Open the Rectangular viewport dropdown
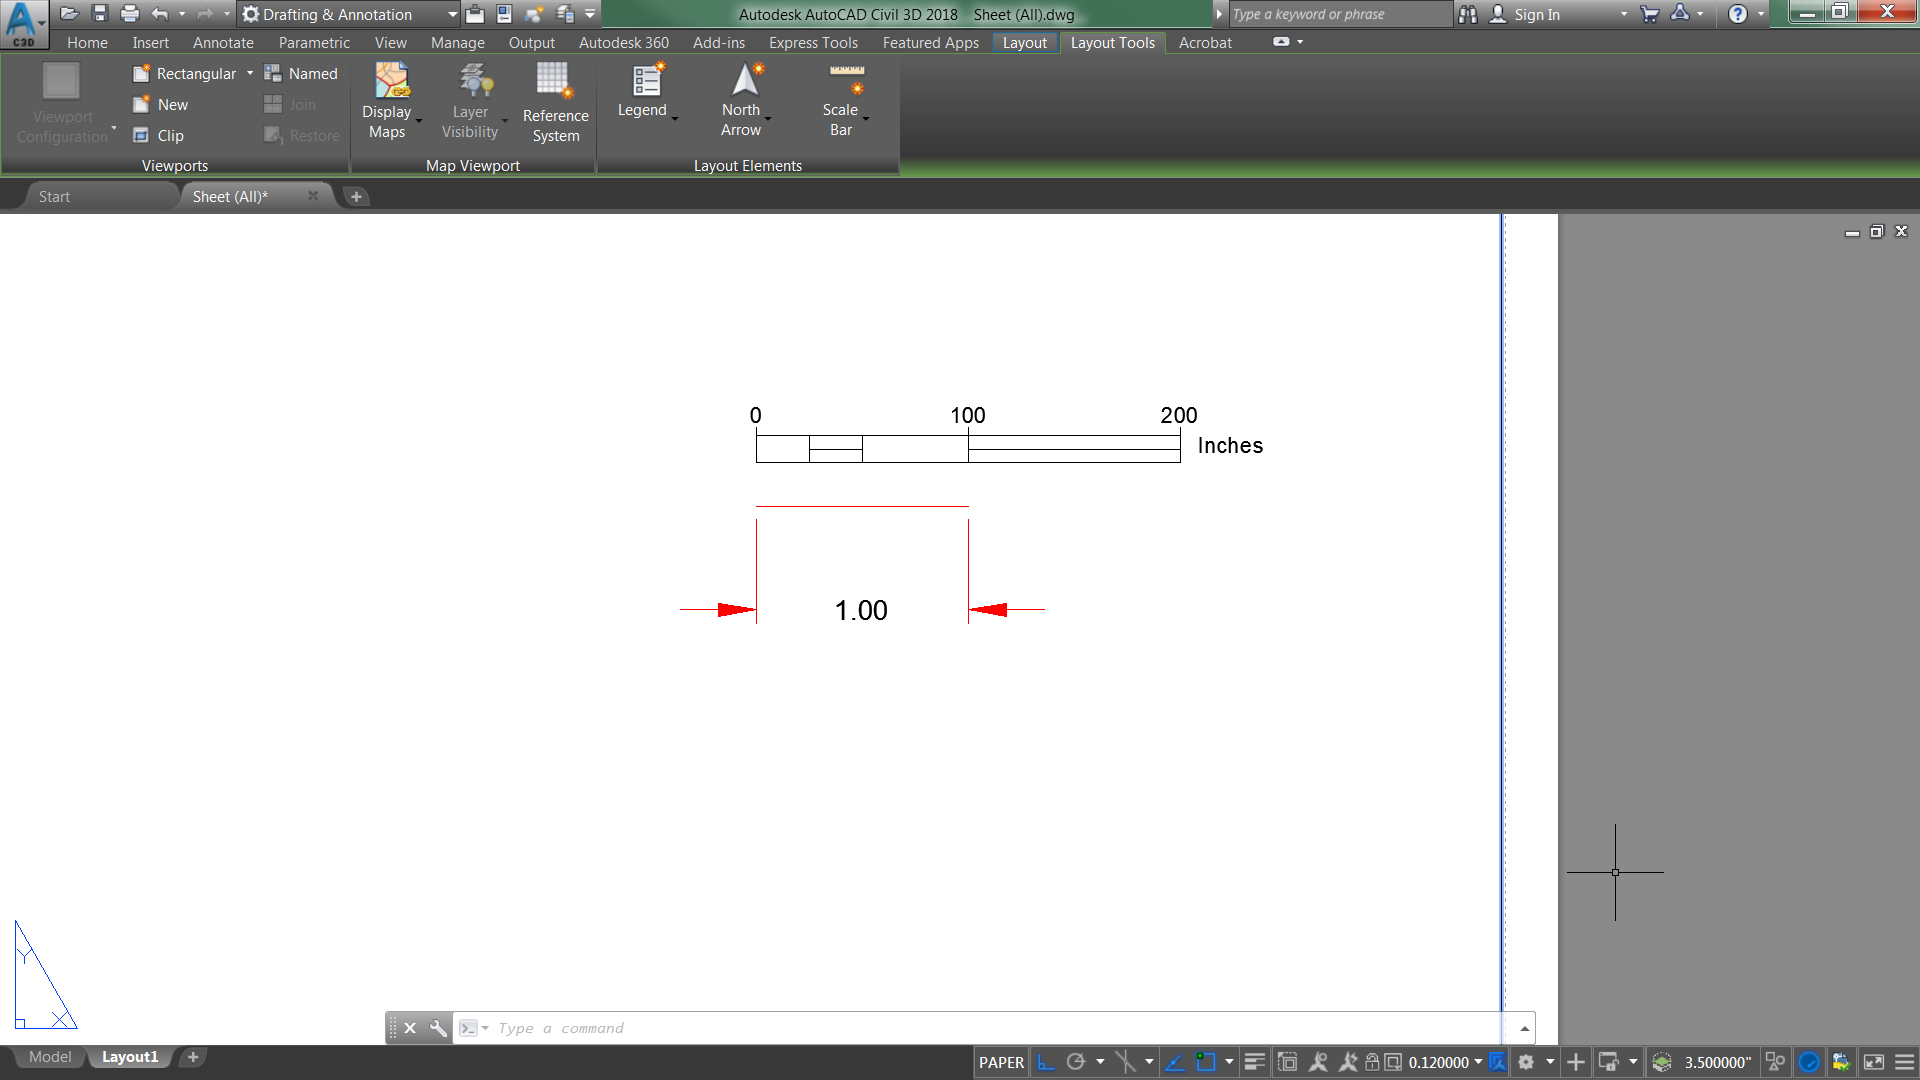This screenshot has height=1080, width=1920. (x=250, y=73)
